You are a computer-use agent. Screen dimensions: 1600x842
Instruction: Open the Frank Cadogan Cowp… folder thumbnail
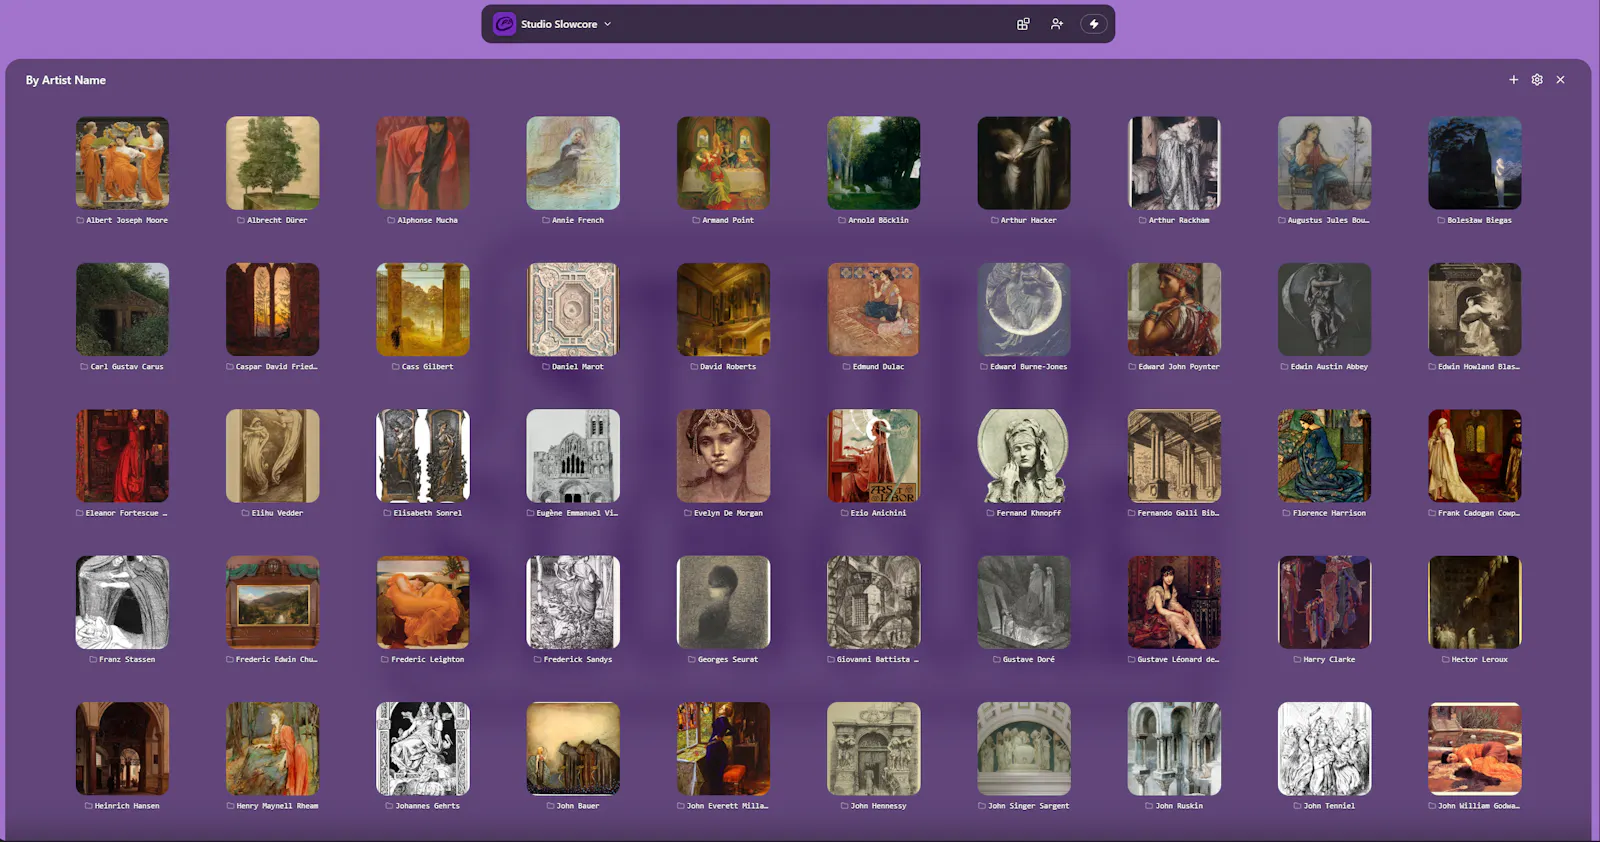1475,456
